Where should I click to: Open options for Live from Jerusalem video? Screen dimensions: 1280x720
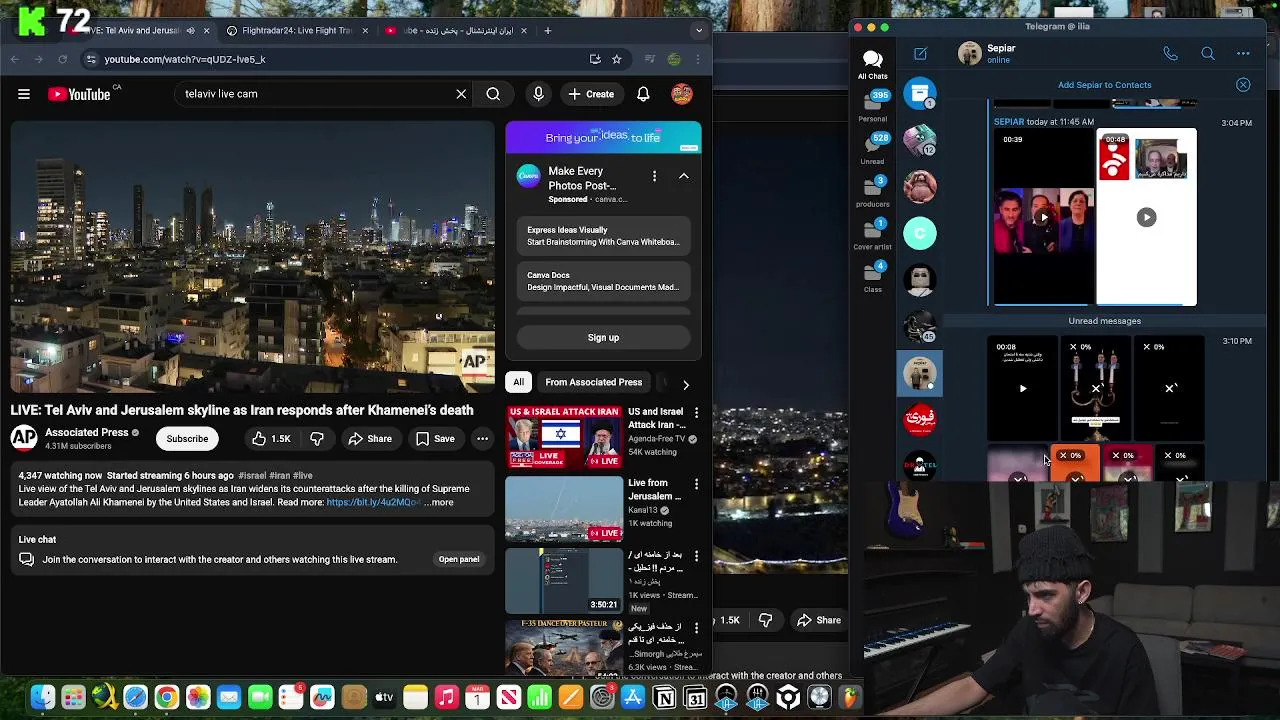pyautogui.click(x=696, y=484)
